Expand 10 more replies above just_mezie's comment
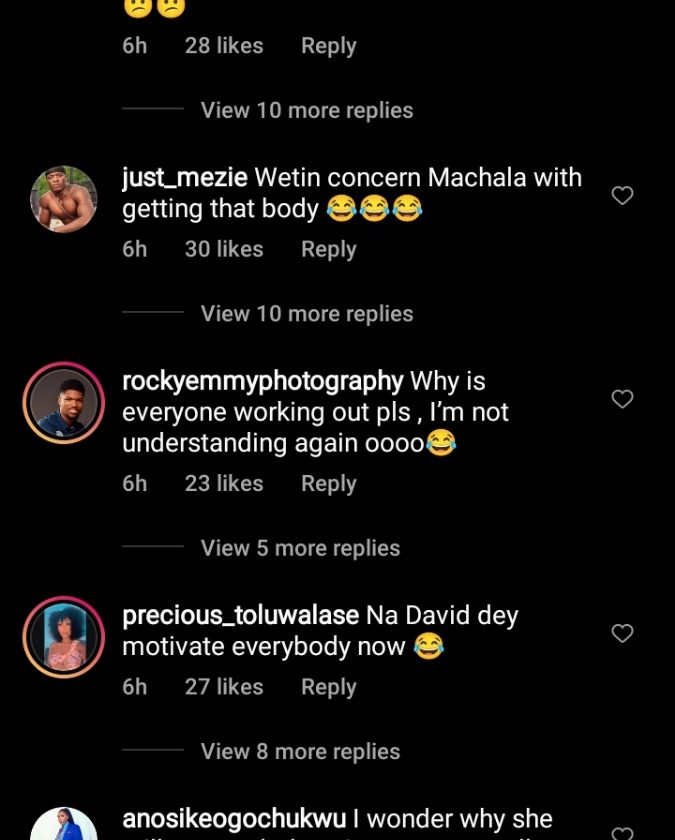675x840 pixels. tap(306, 110)
